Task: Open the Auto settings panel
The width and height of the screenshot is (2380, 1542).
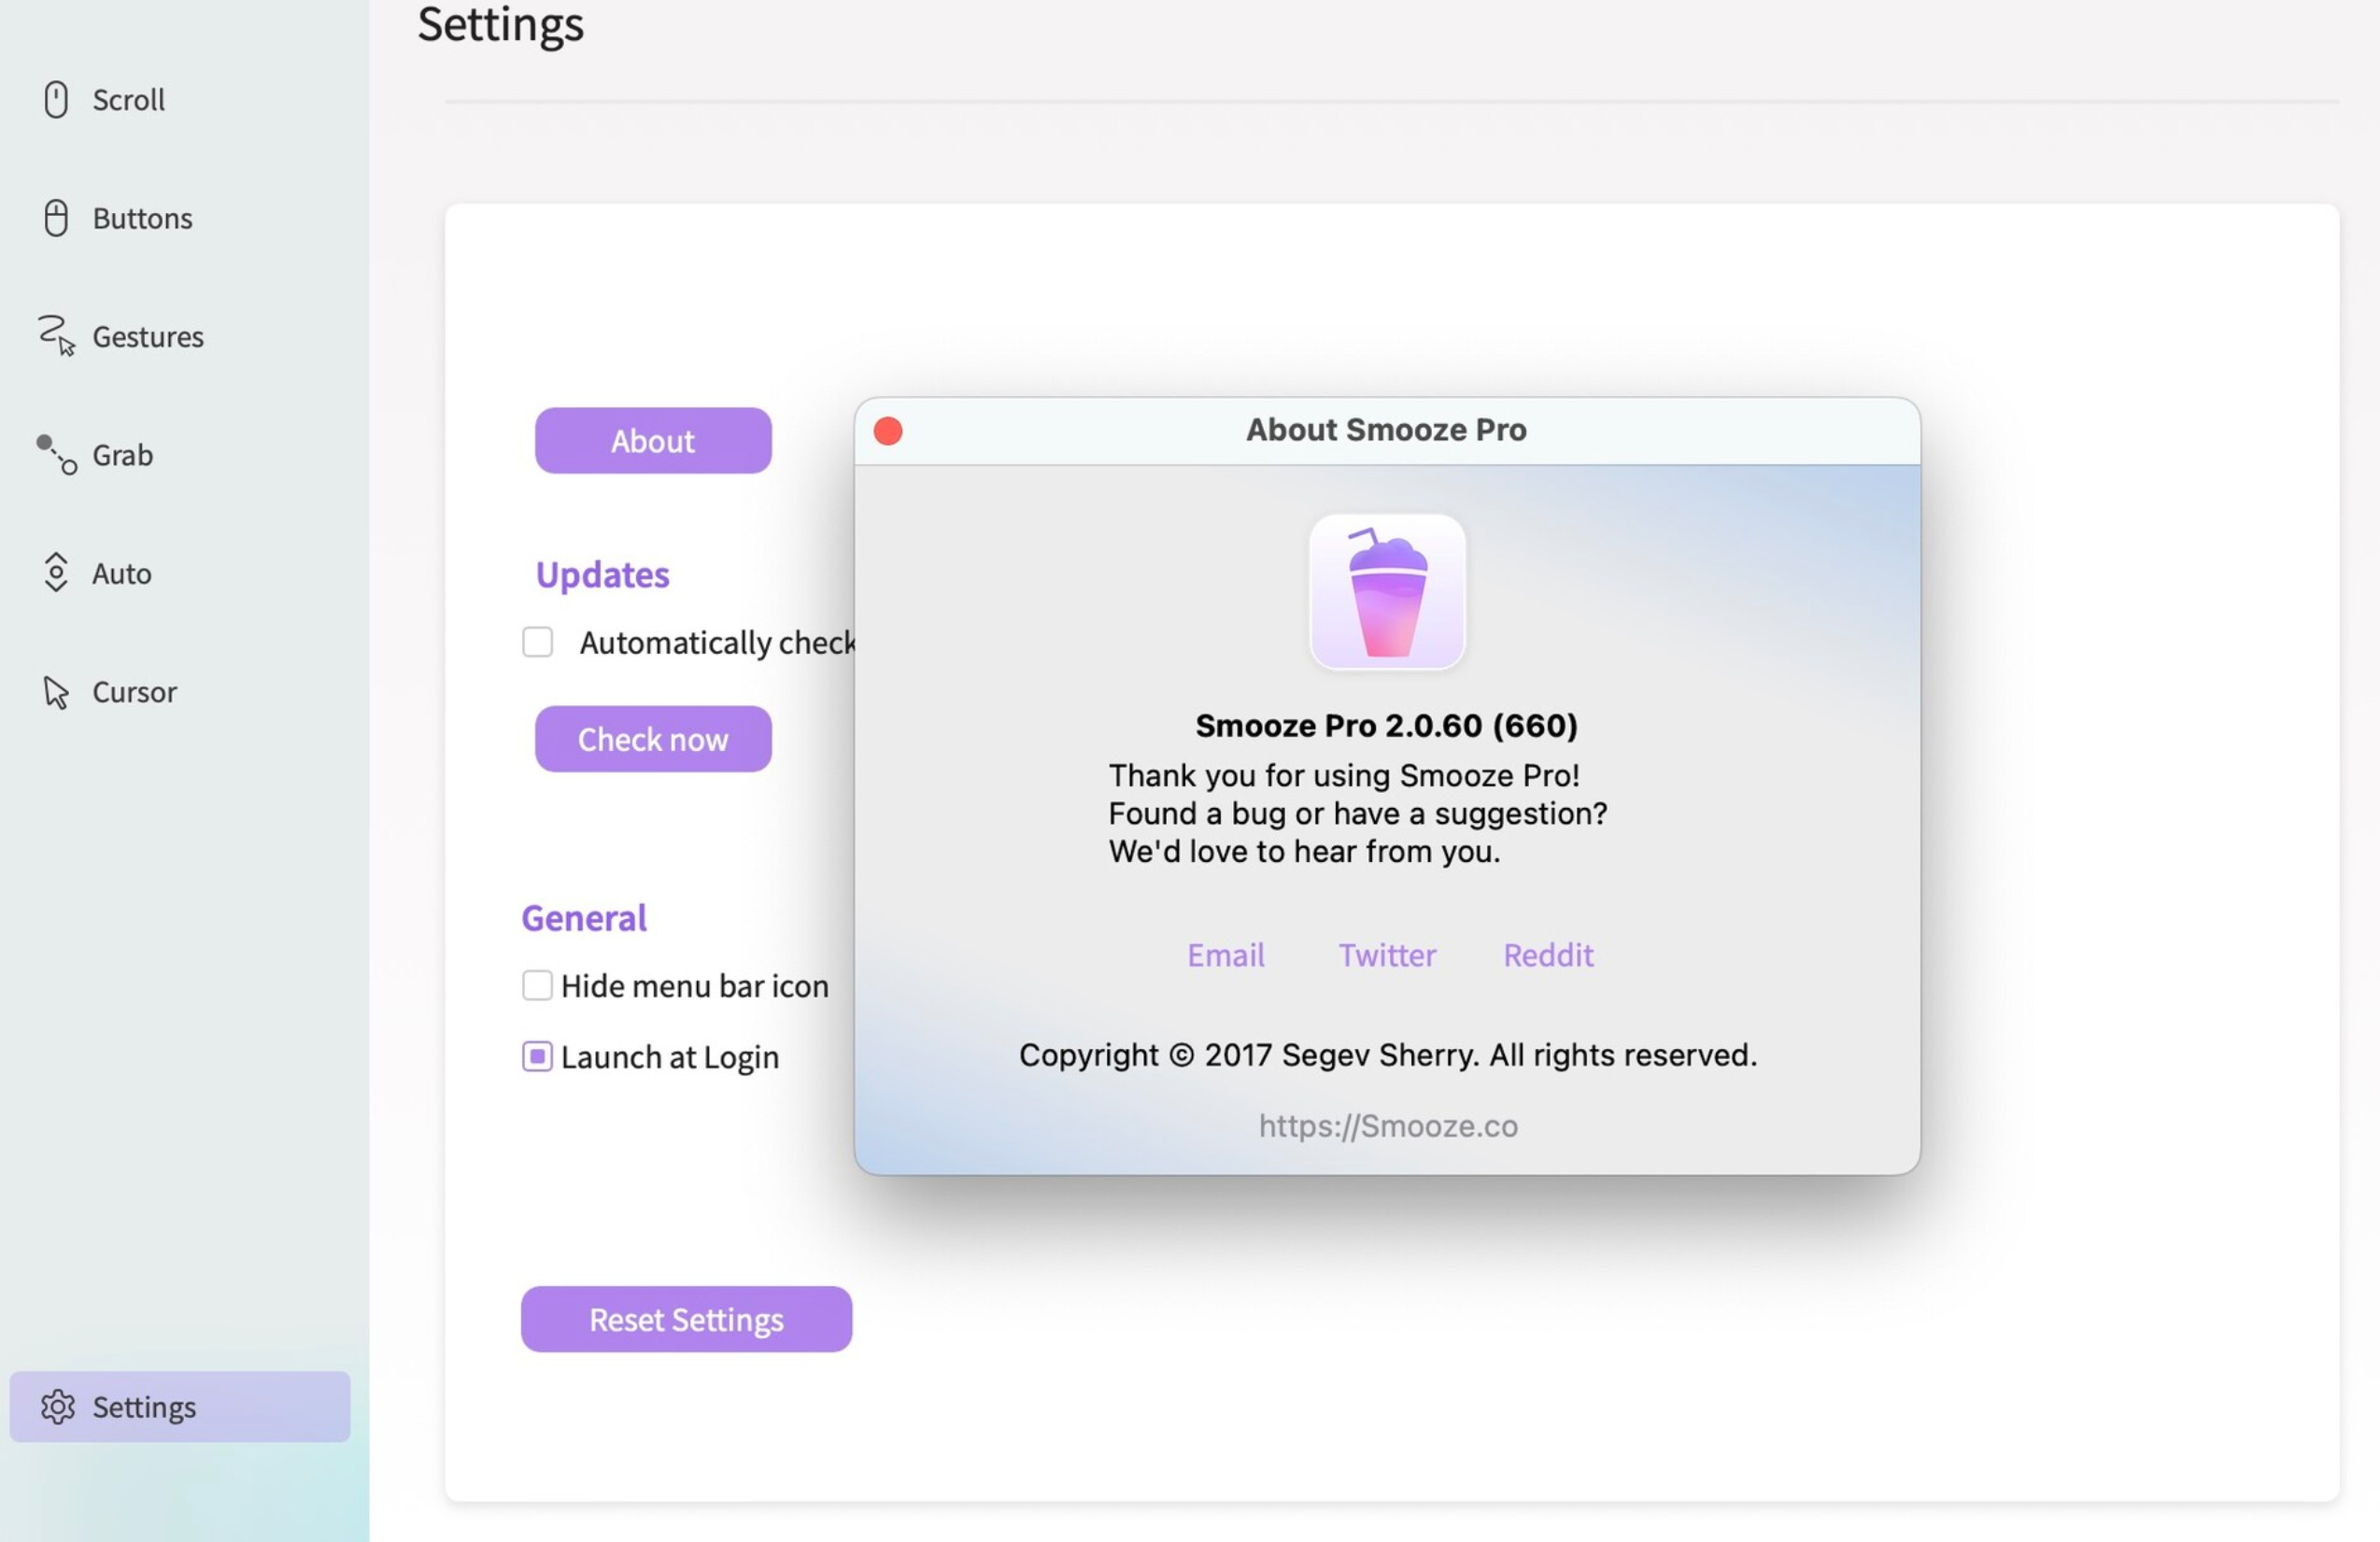Action: tap(121, 574)
